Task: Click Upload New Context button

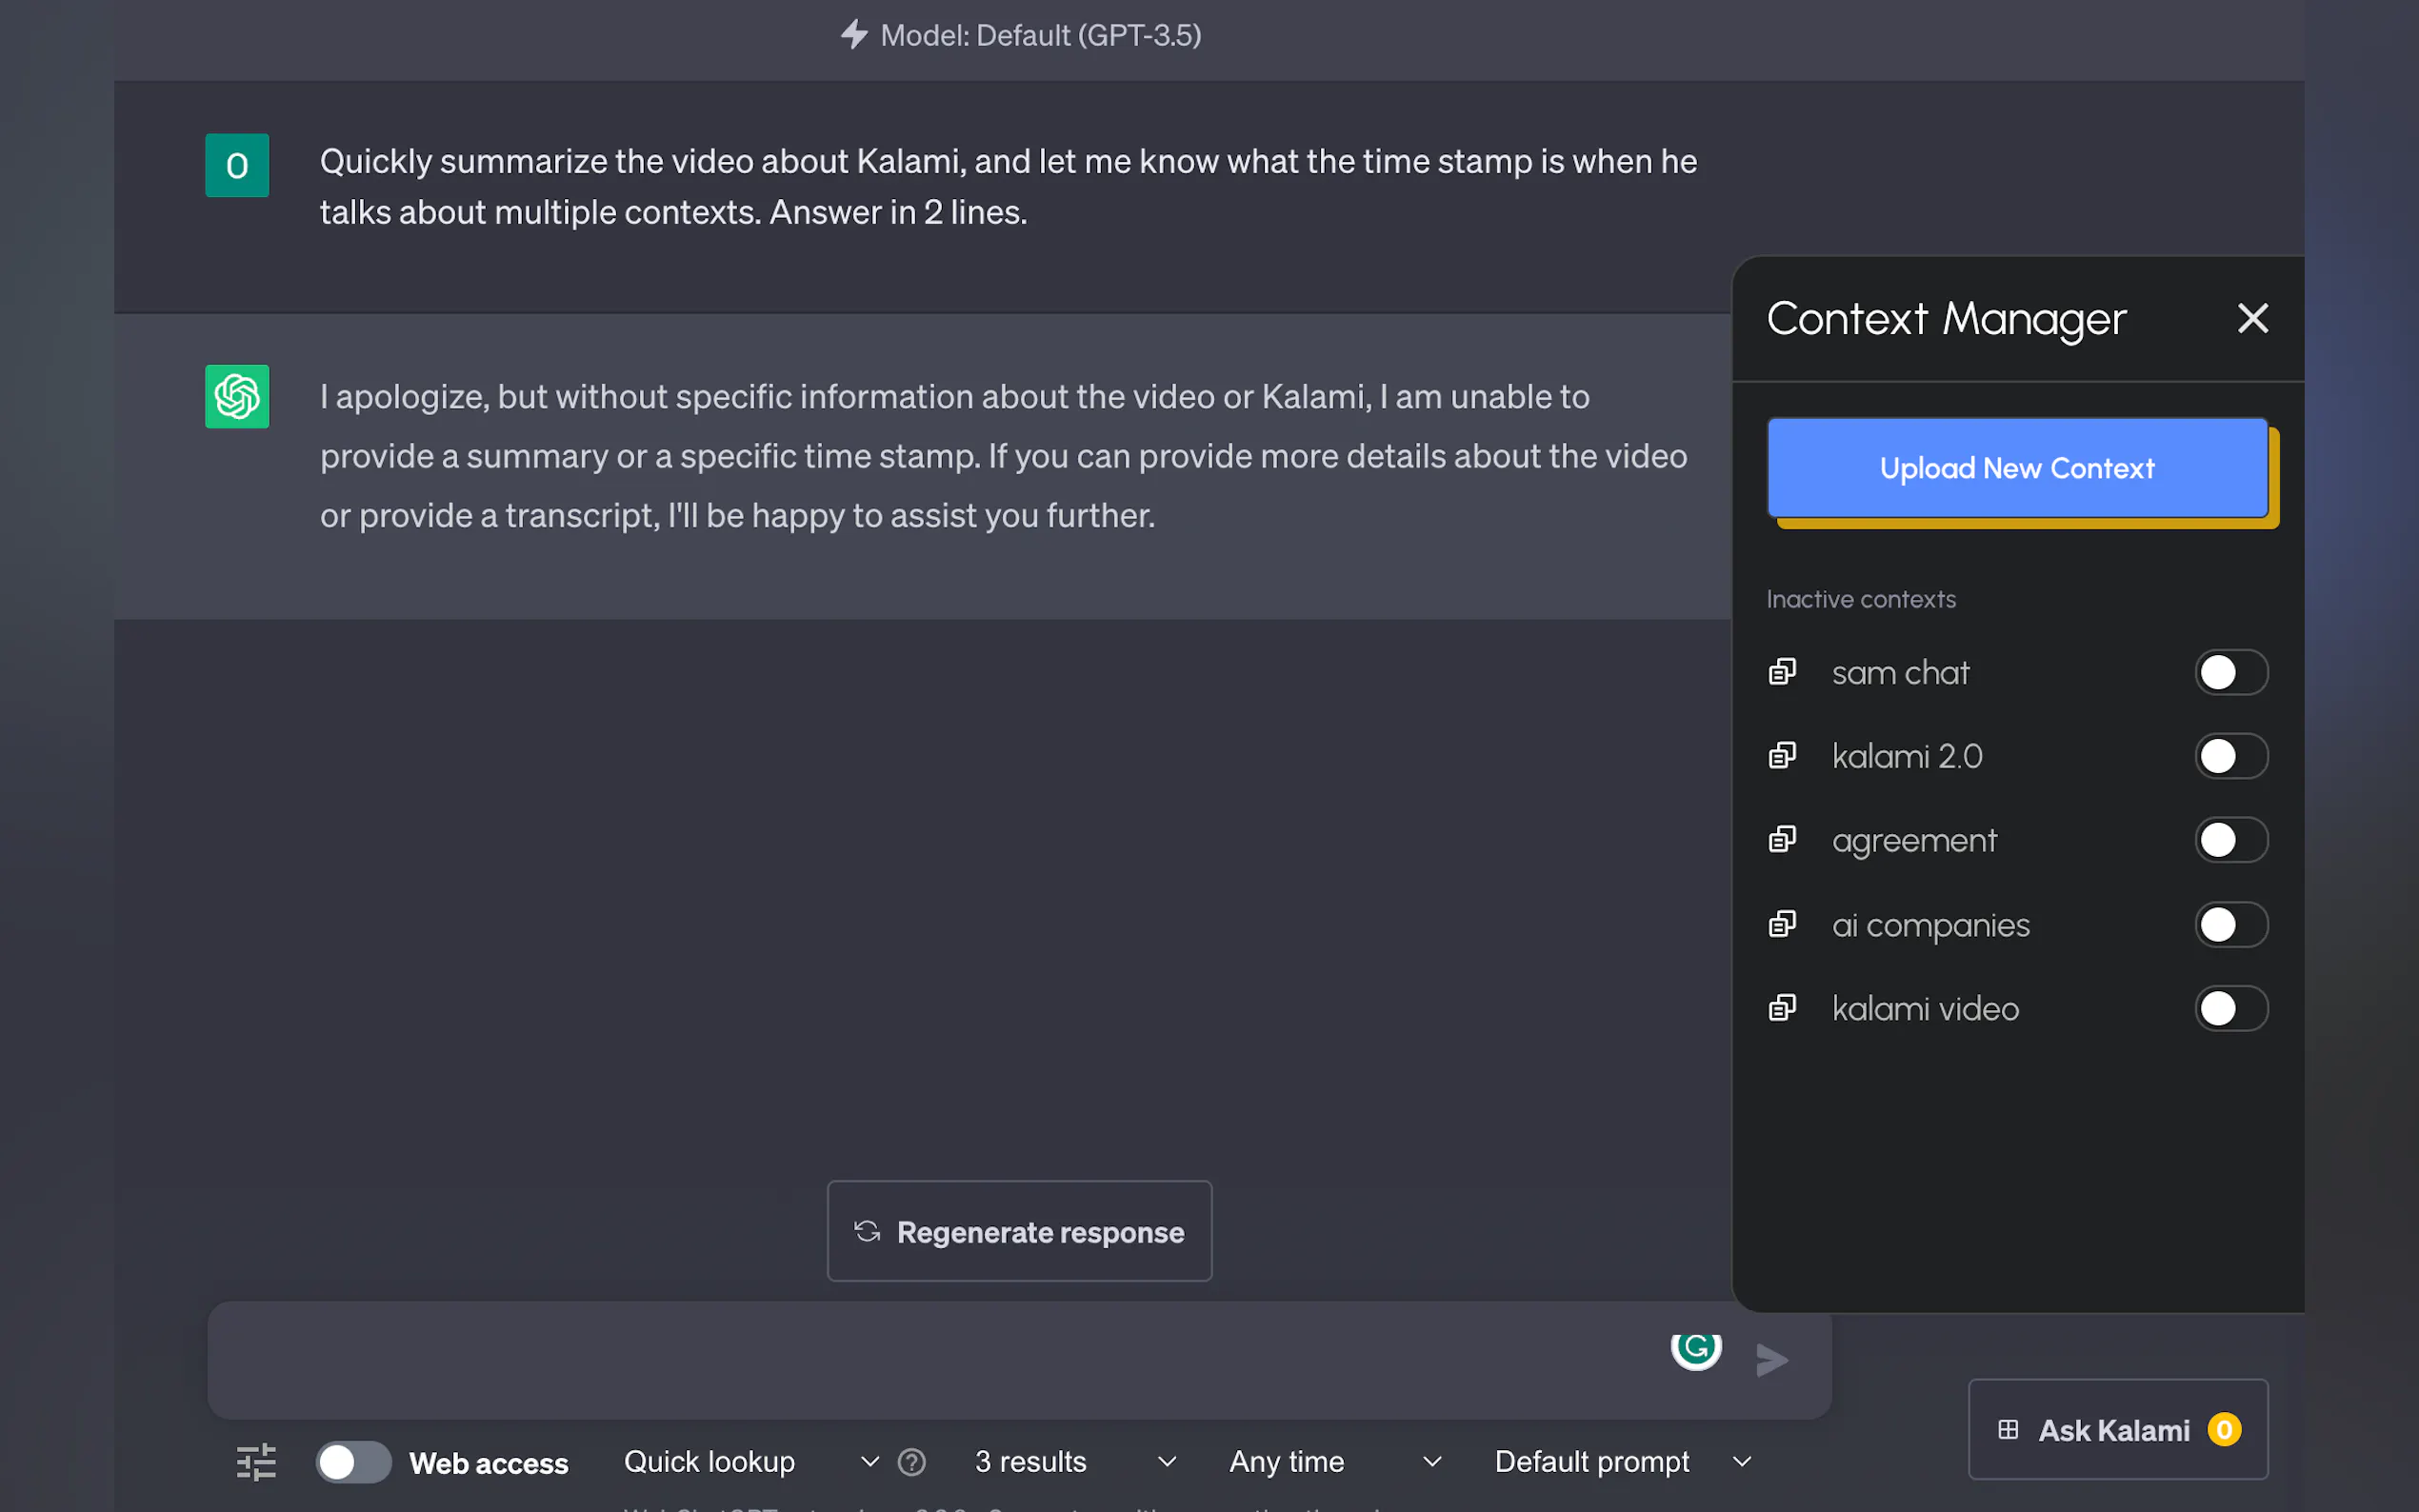Action: coord(2016,468)
